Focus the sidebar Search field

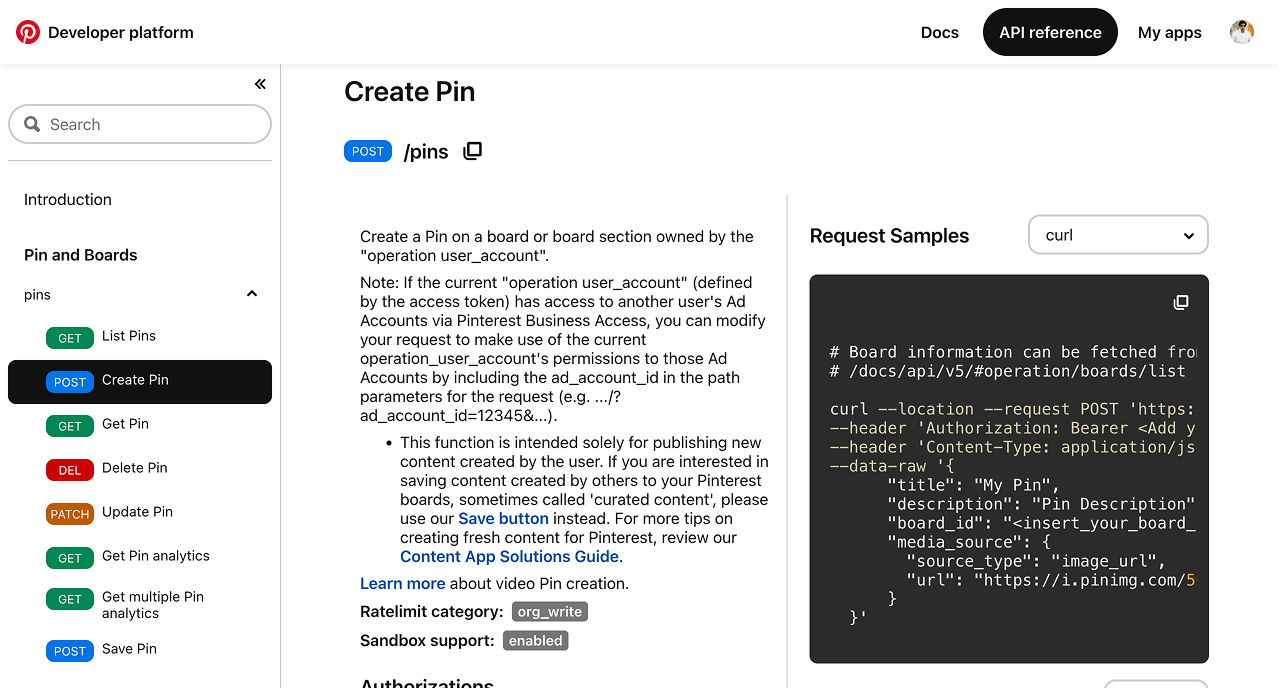[x=140, y=125]
